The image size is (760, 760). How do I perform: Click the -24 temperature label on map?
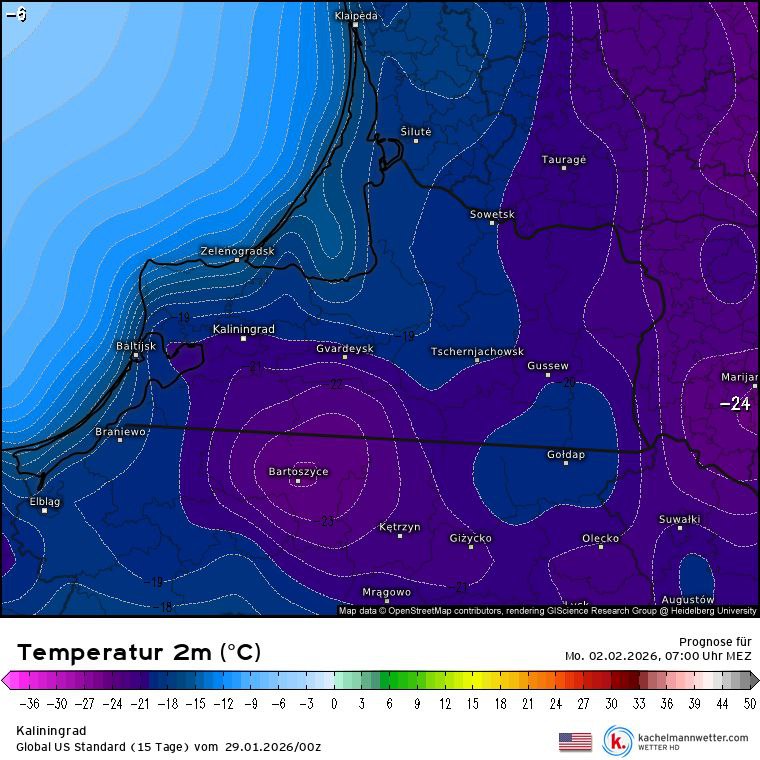[x=735, y=404]
